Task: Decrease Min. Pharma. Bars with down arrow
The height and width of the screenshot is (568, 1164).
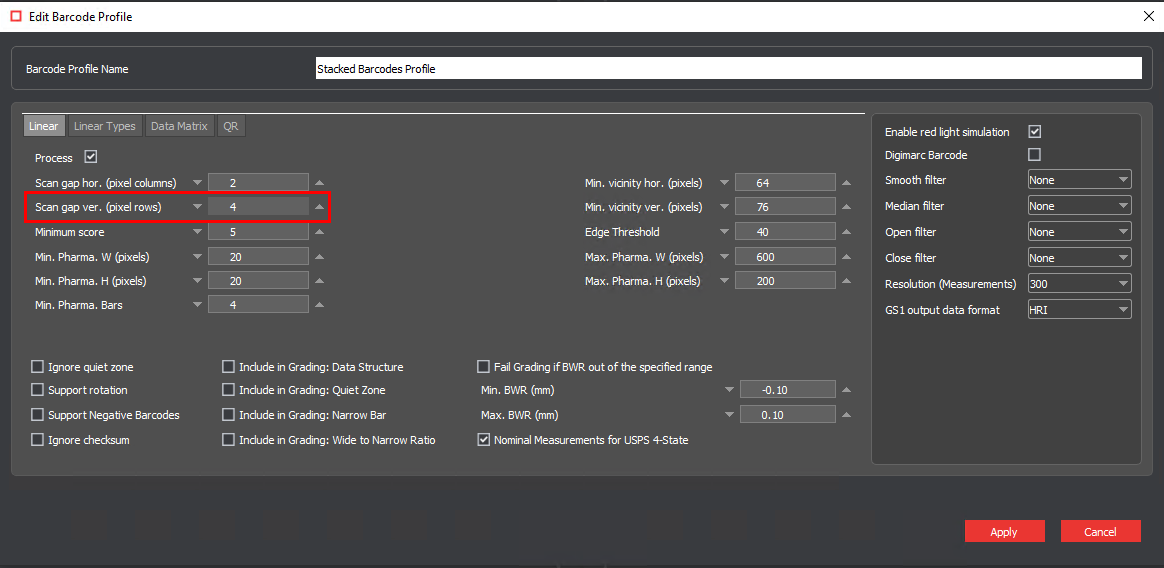Action: point(197,305)
